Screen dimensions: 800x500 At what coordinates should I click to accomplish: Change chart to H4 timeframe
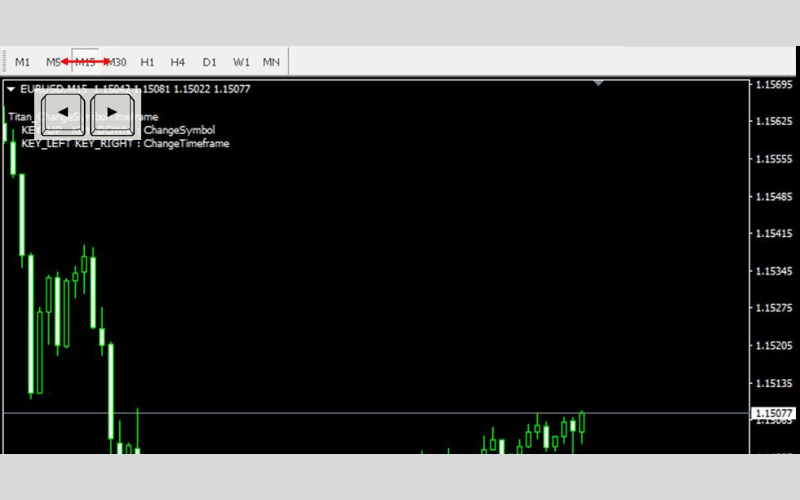[x=177, y=62]
